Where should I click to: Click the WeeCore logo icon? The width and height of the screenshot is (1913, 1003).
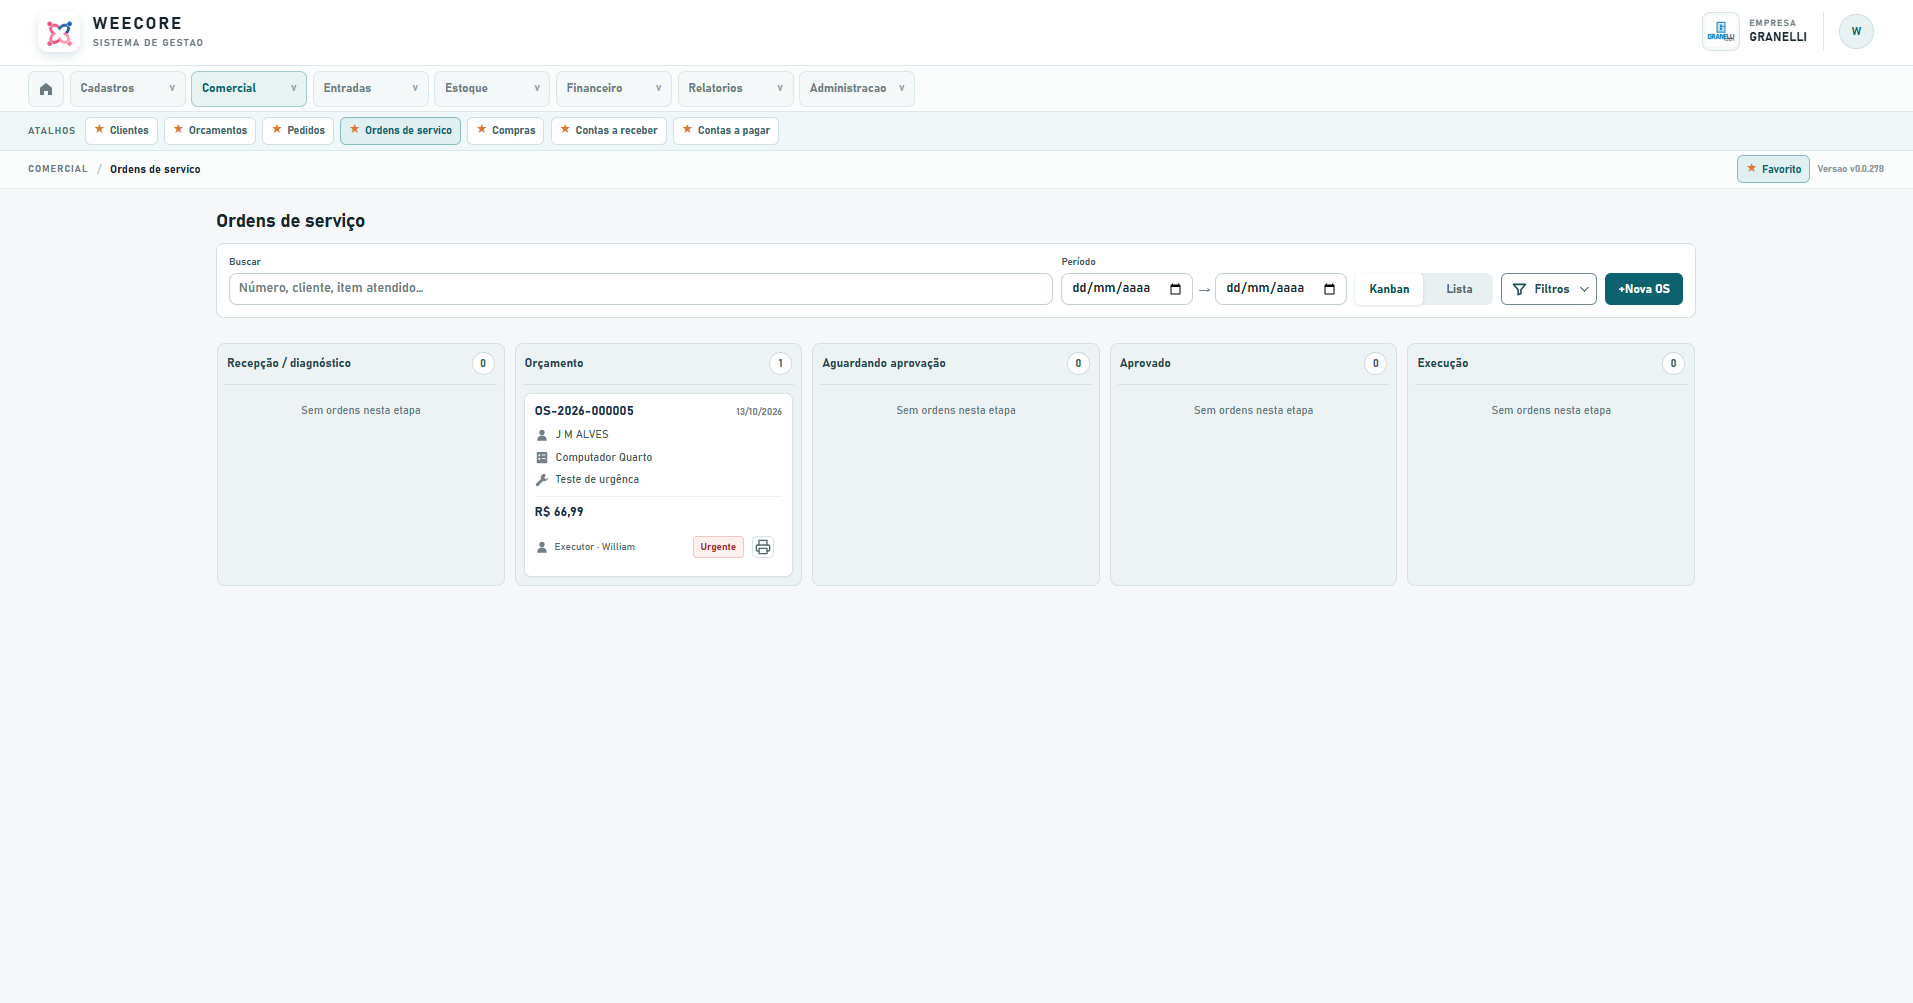[59, 33]
